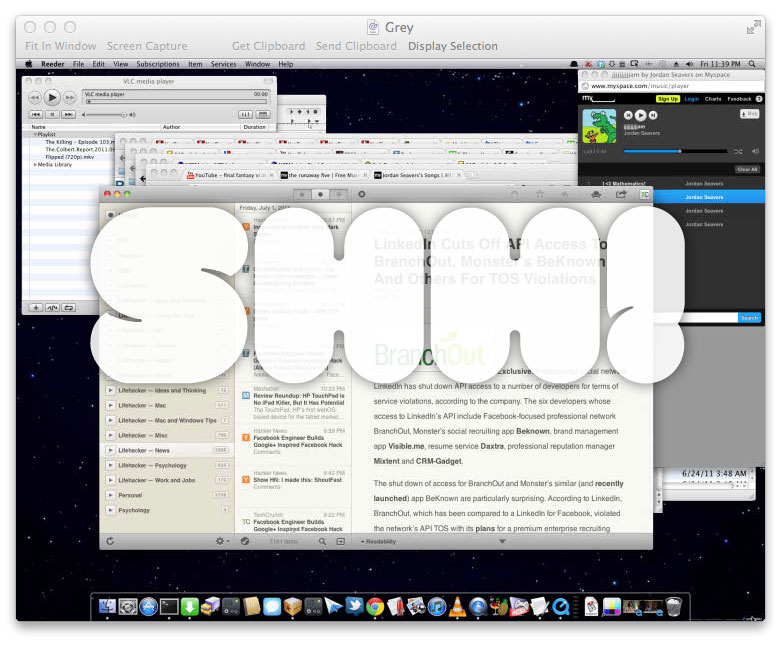This screenshot has width=782, height=647.
Task: Click Screen Capture in Grey toolbar
Action: click(x=147, y=46)
